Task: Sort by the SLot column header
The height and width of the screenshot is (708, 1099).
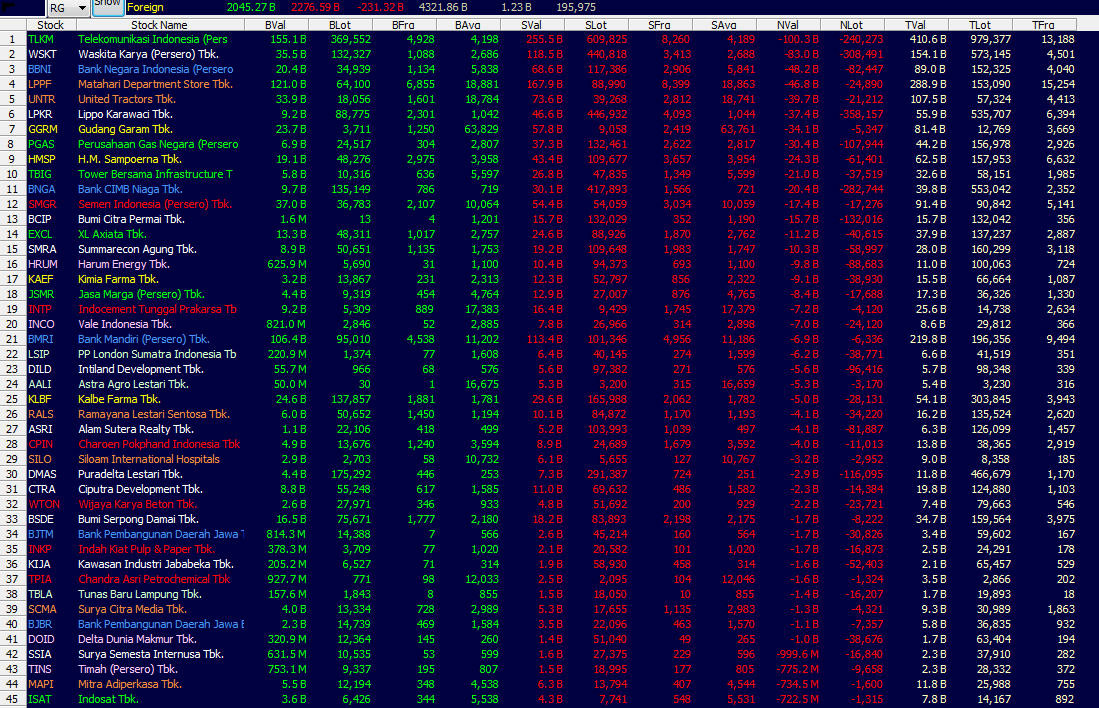Action: [x=596, y=25]
